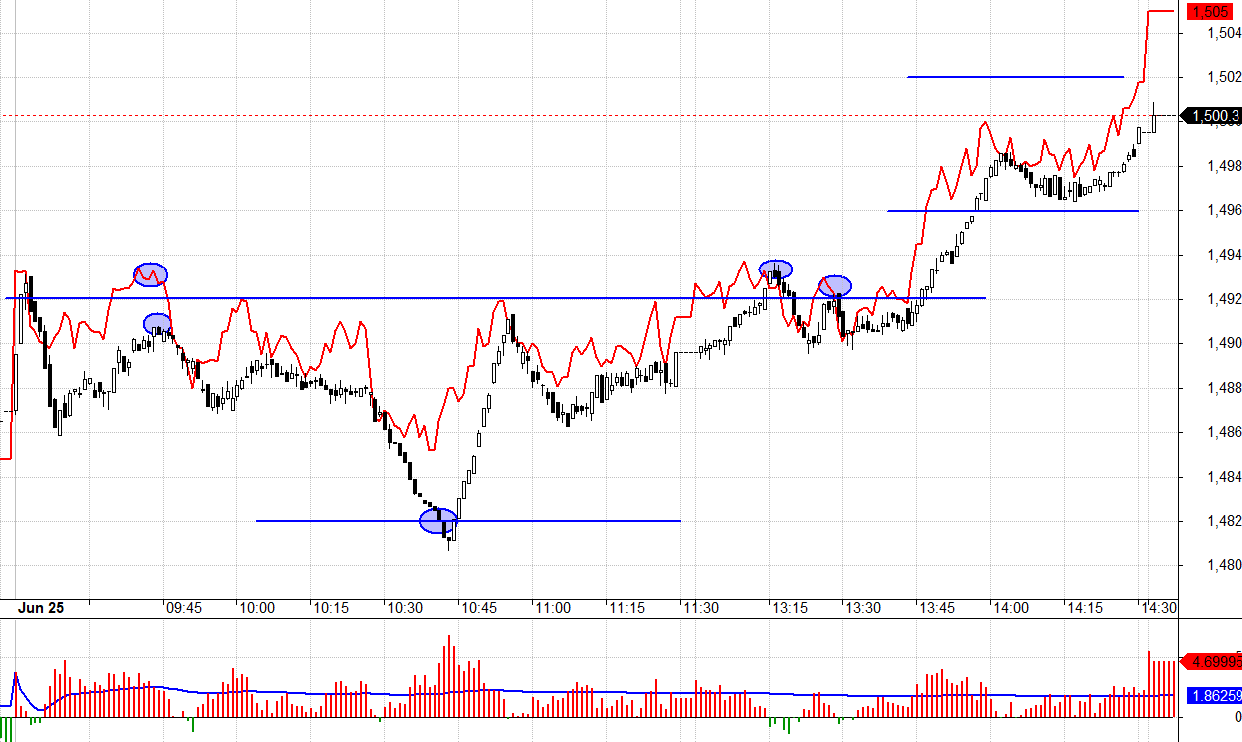Click the 10:45 time axis label
Viewport: 1242px width, 742px height.
click(x=478, y=608)
